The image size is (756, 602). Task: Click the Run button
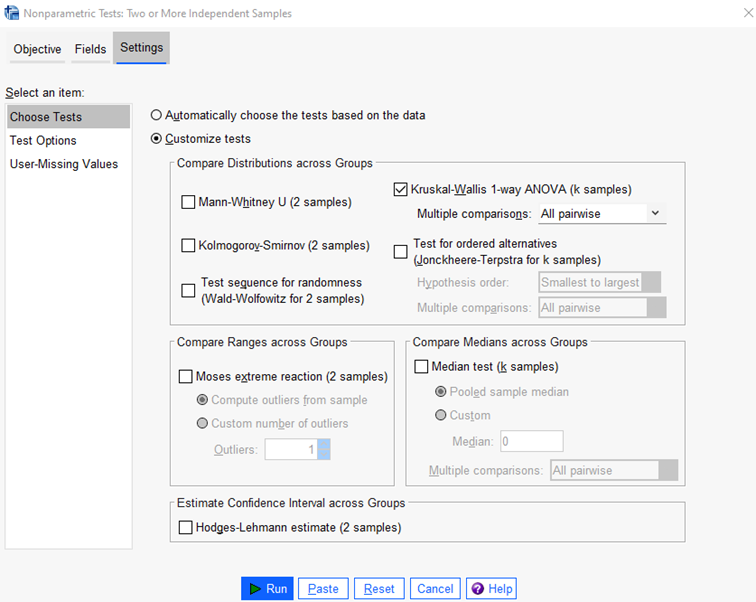click(x=267, y=589)
